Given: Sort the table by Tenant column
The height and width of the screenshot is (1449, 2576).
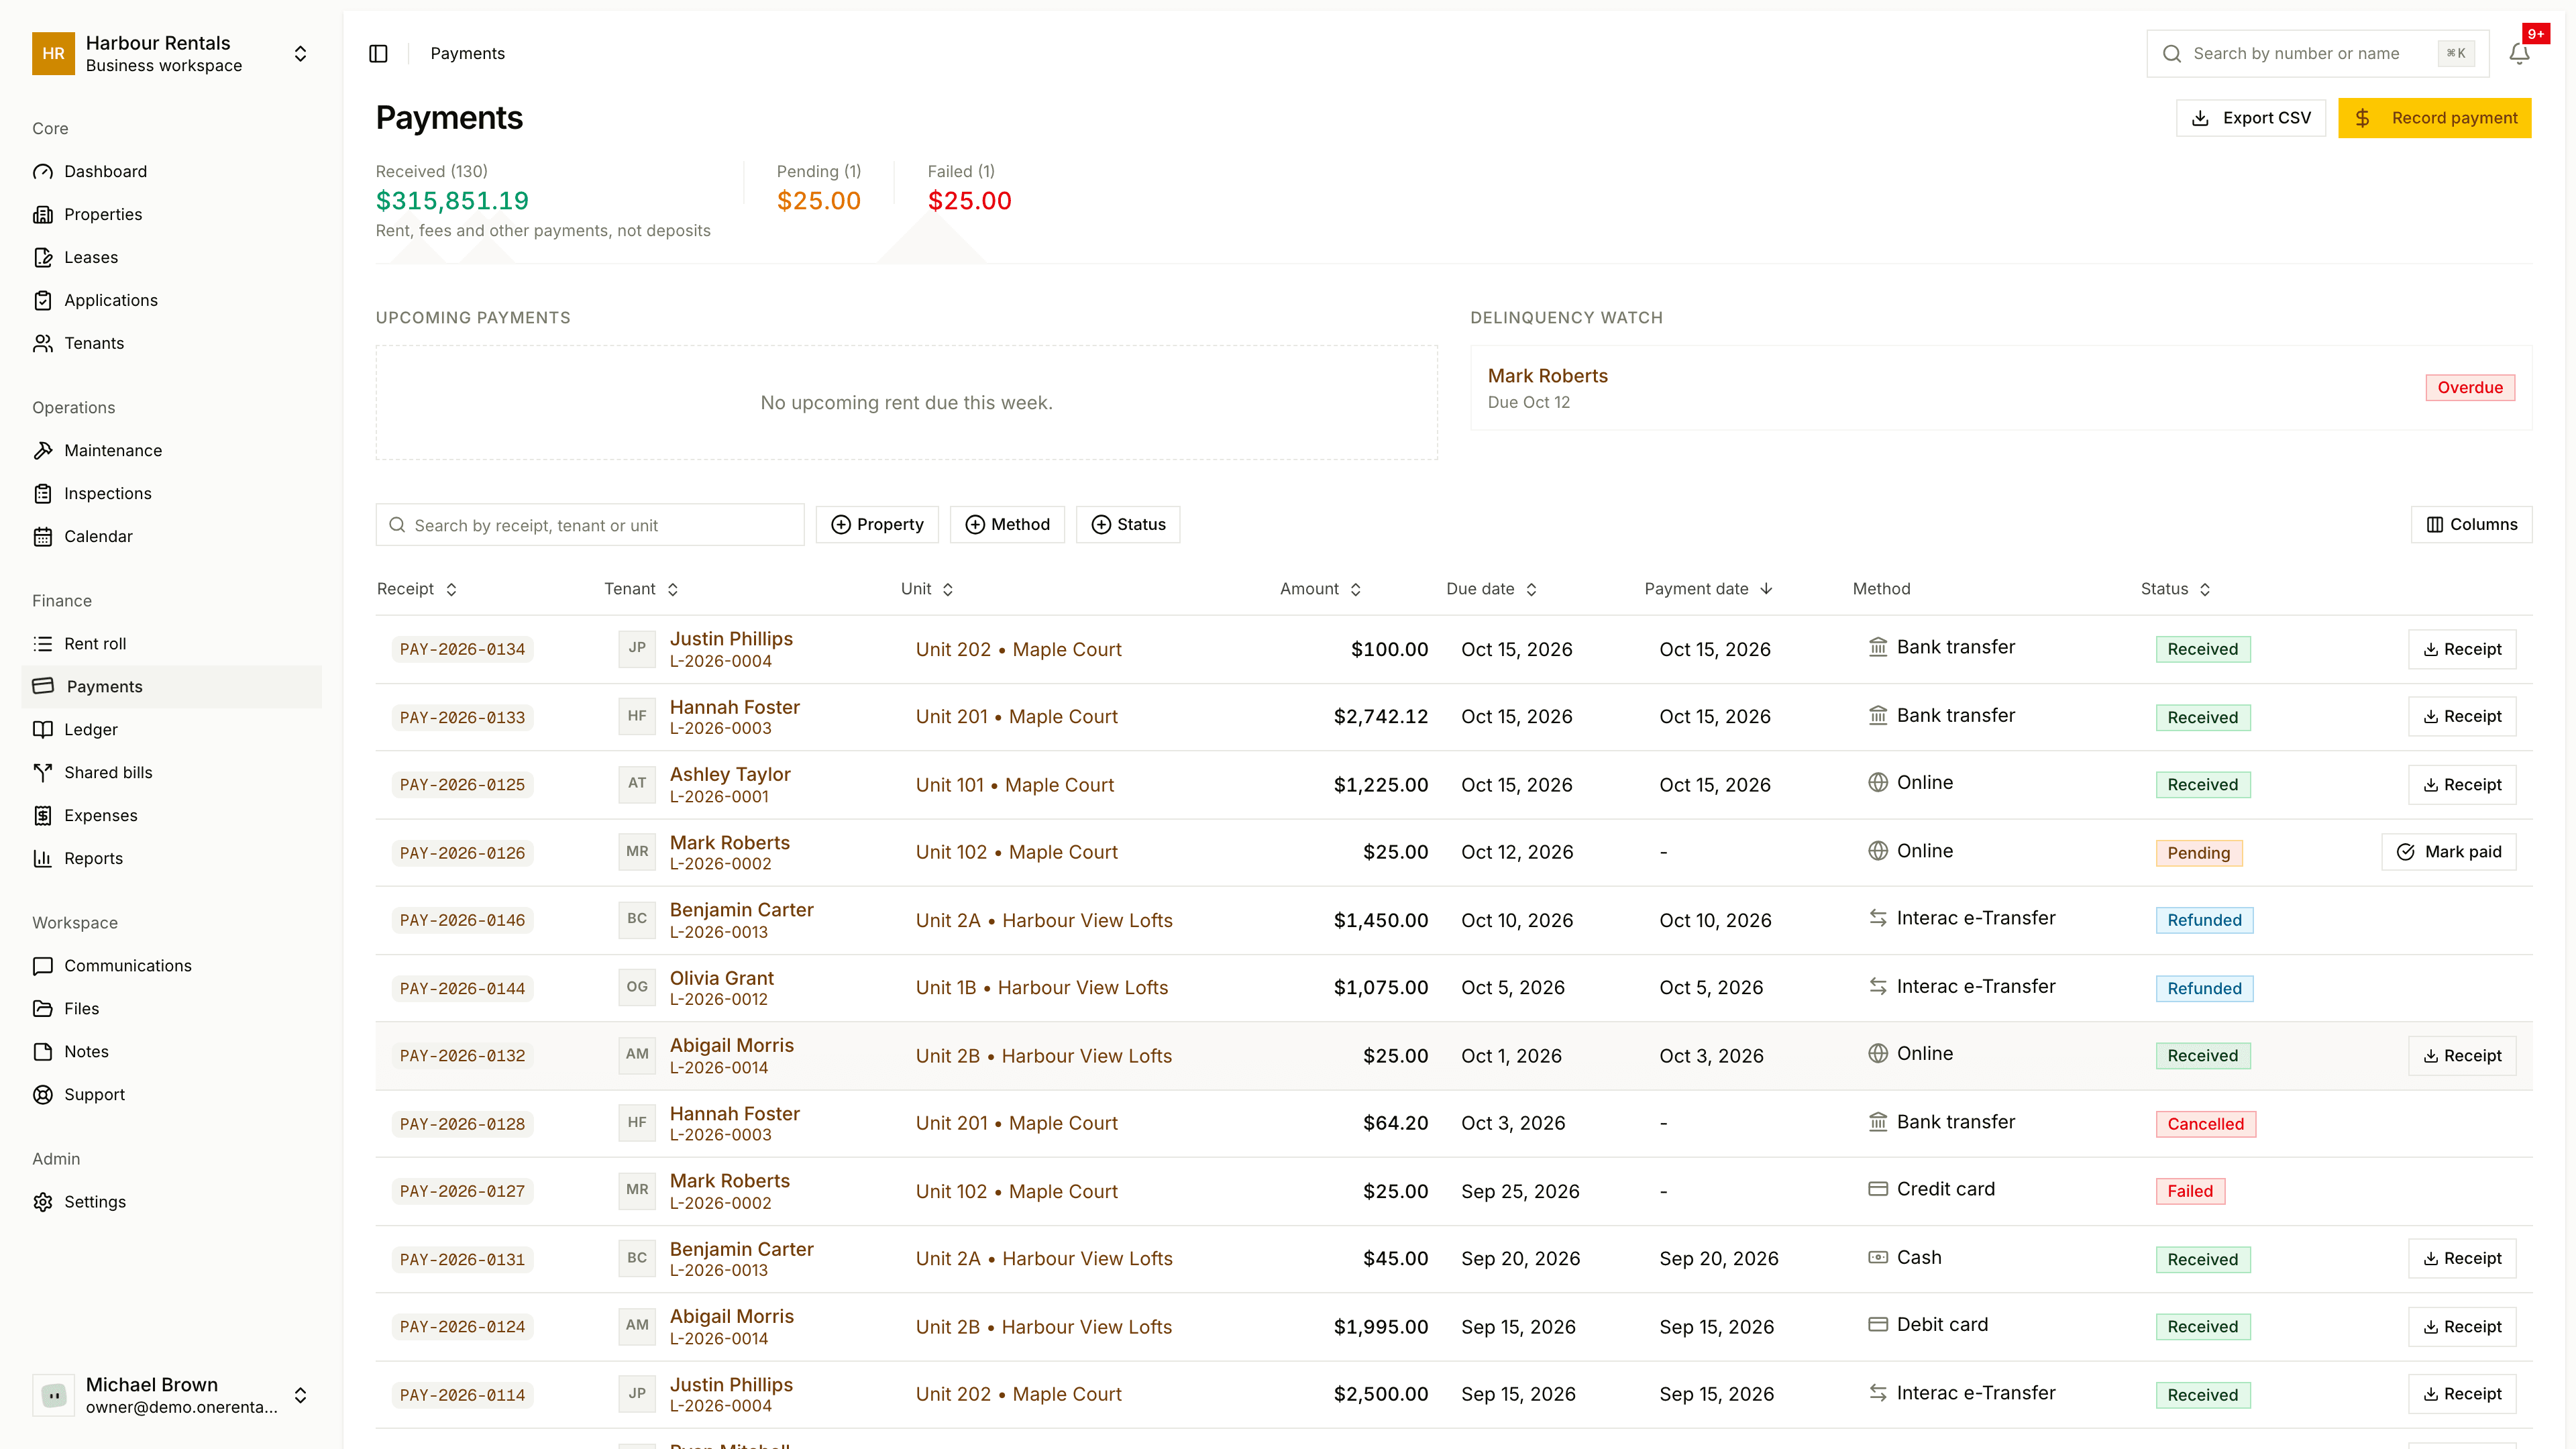Looking at the screenshot, I should pos(642,589).
